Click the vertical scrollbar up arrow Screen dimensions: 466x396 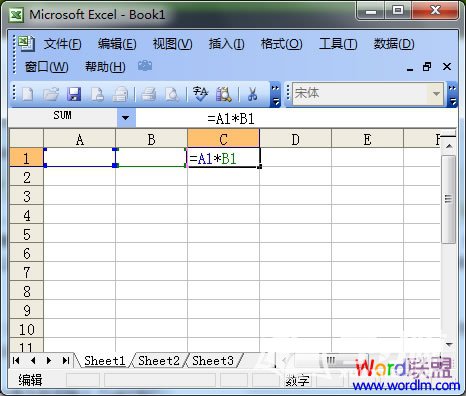pyautogui.click(x=449, y=146)
